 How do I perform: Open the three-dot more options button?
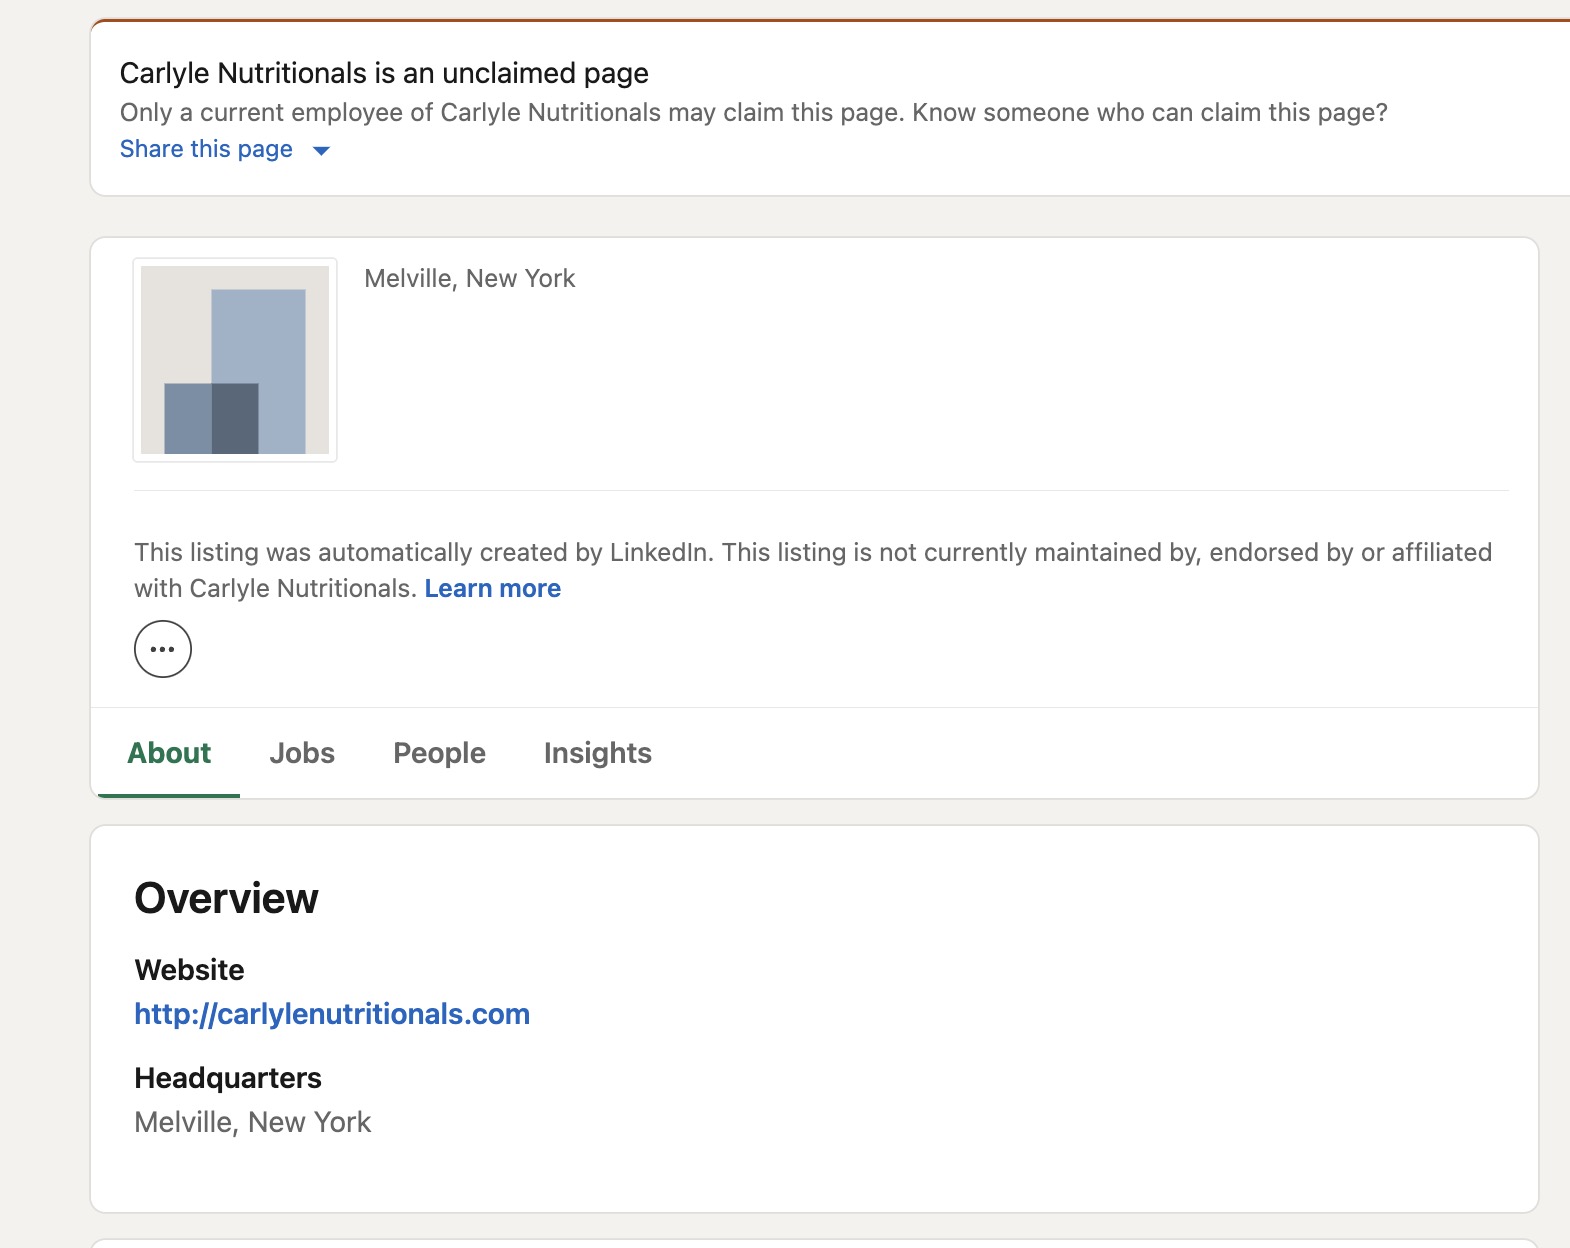tap(163, 649)
